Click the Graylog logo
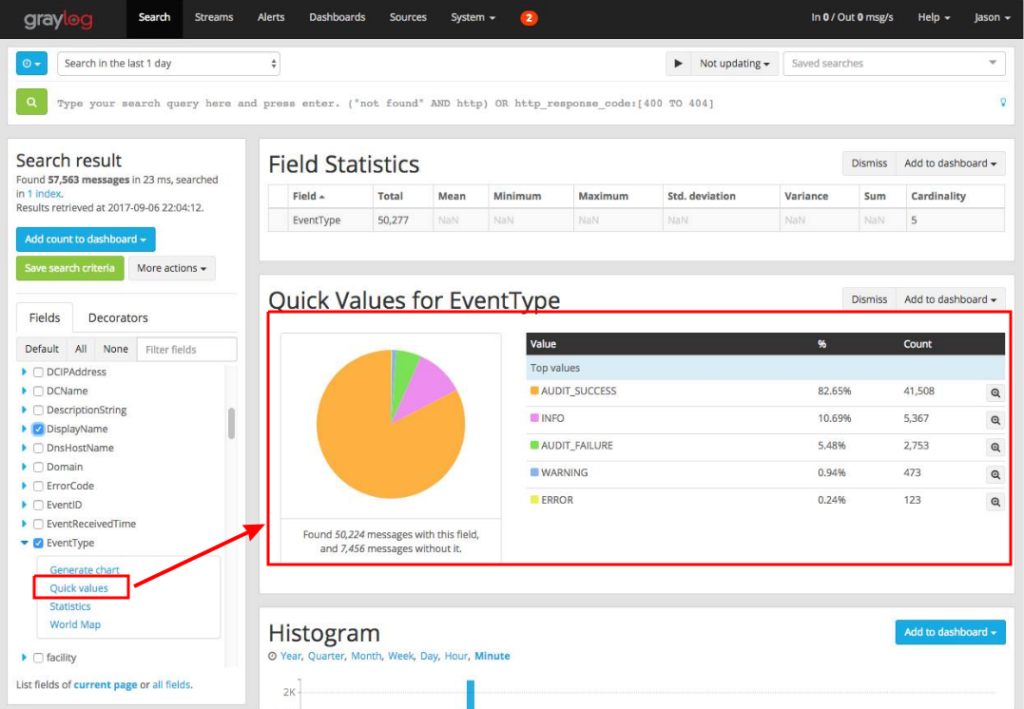 58,19
